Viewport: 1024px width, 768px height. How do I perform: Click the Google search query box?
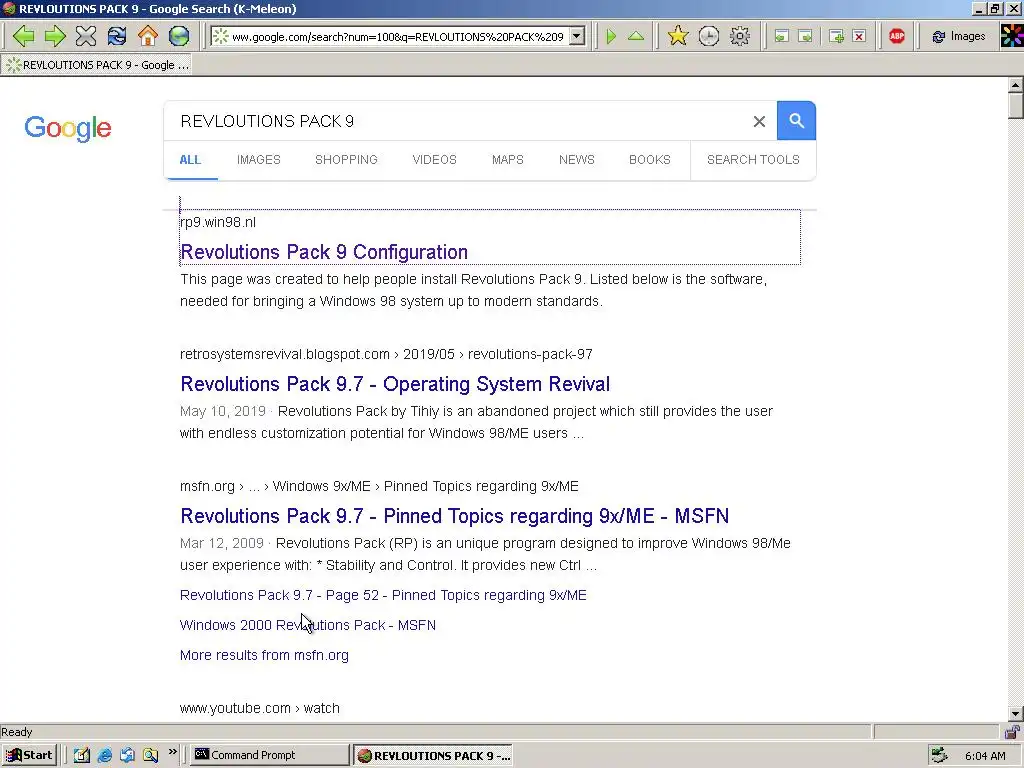point(457,121)
